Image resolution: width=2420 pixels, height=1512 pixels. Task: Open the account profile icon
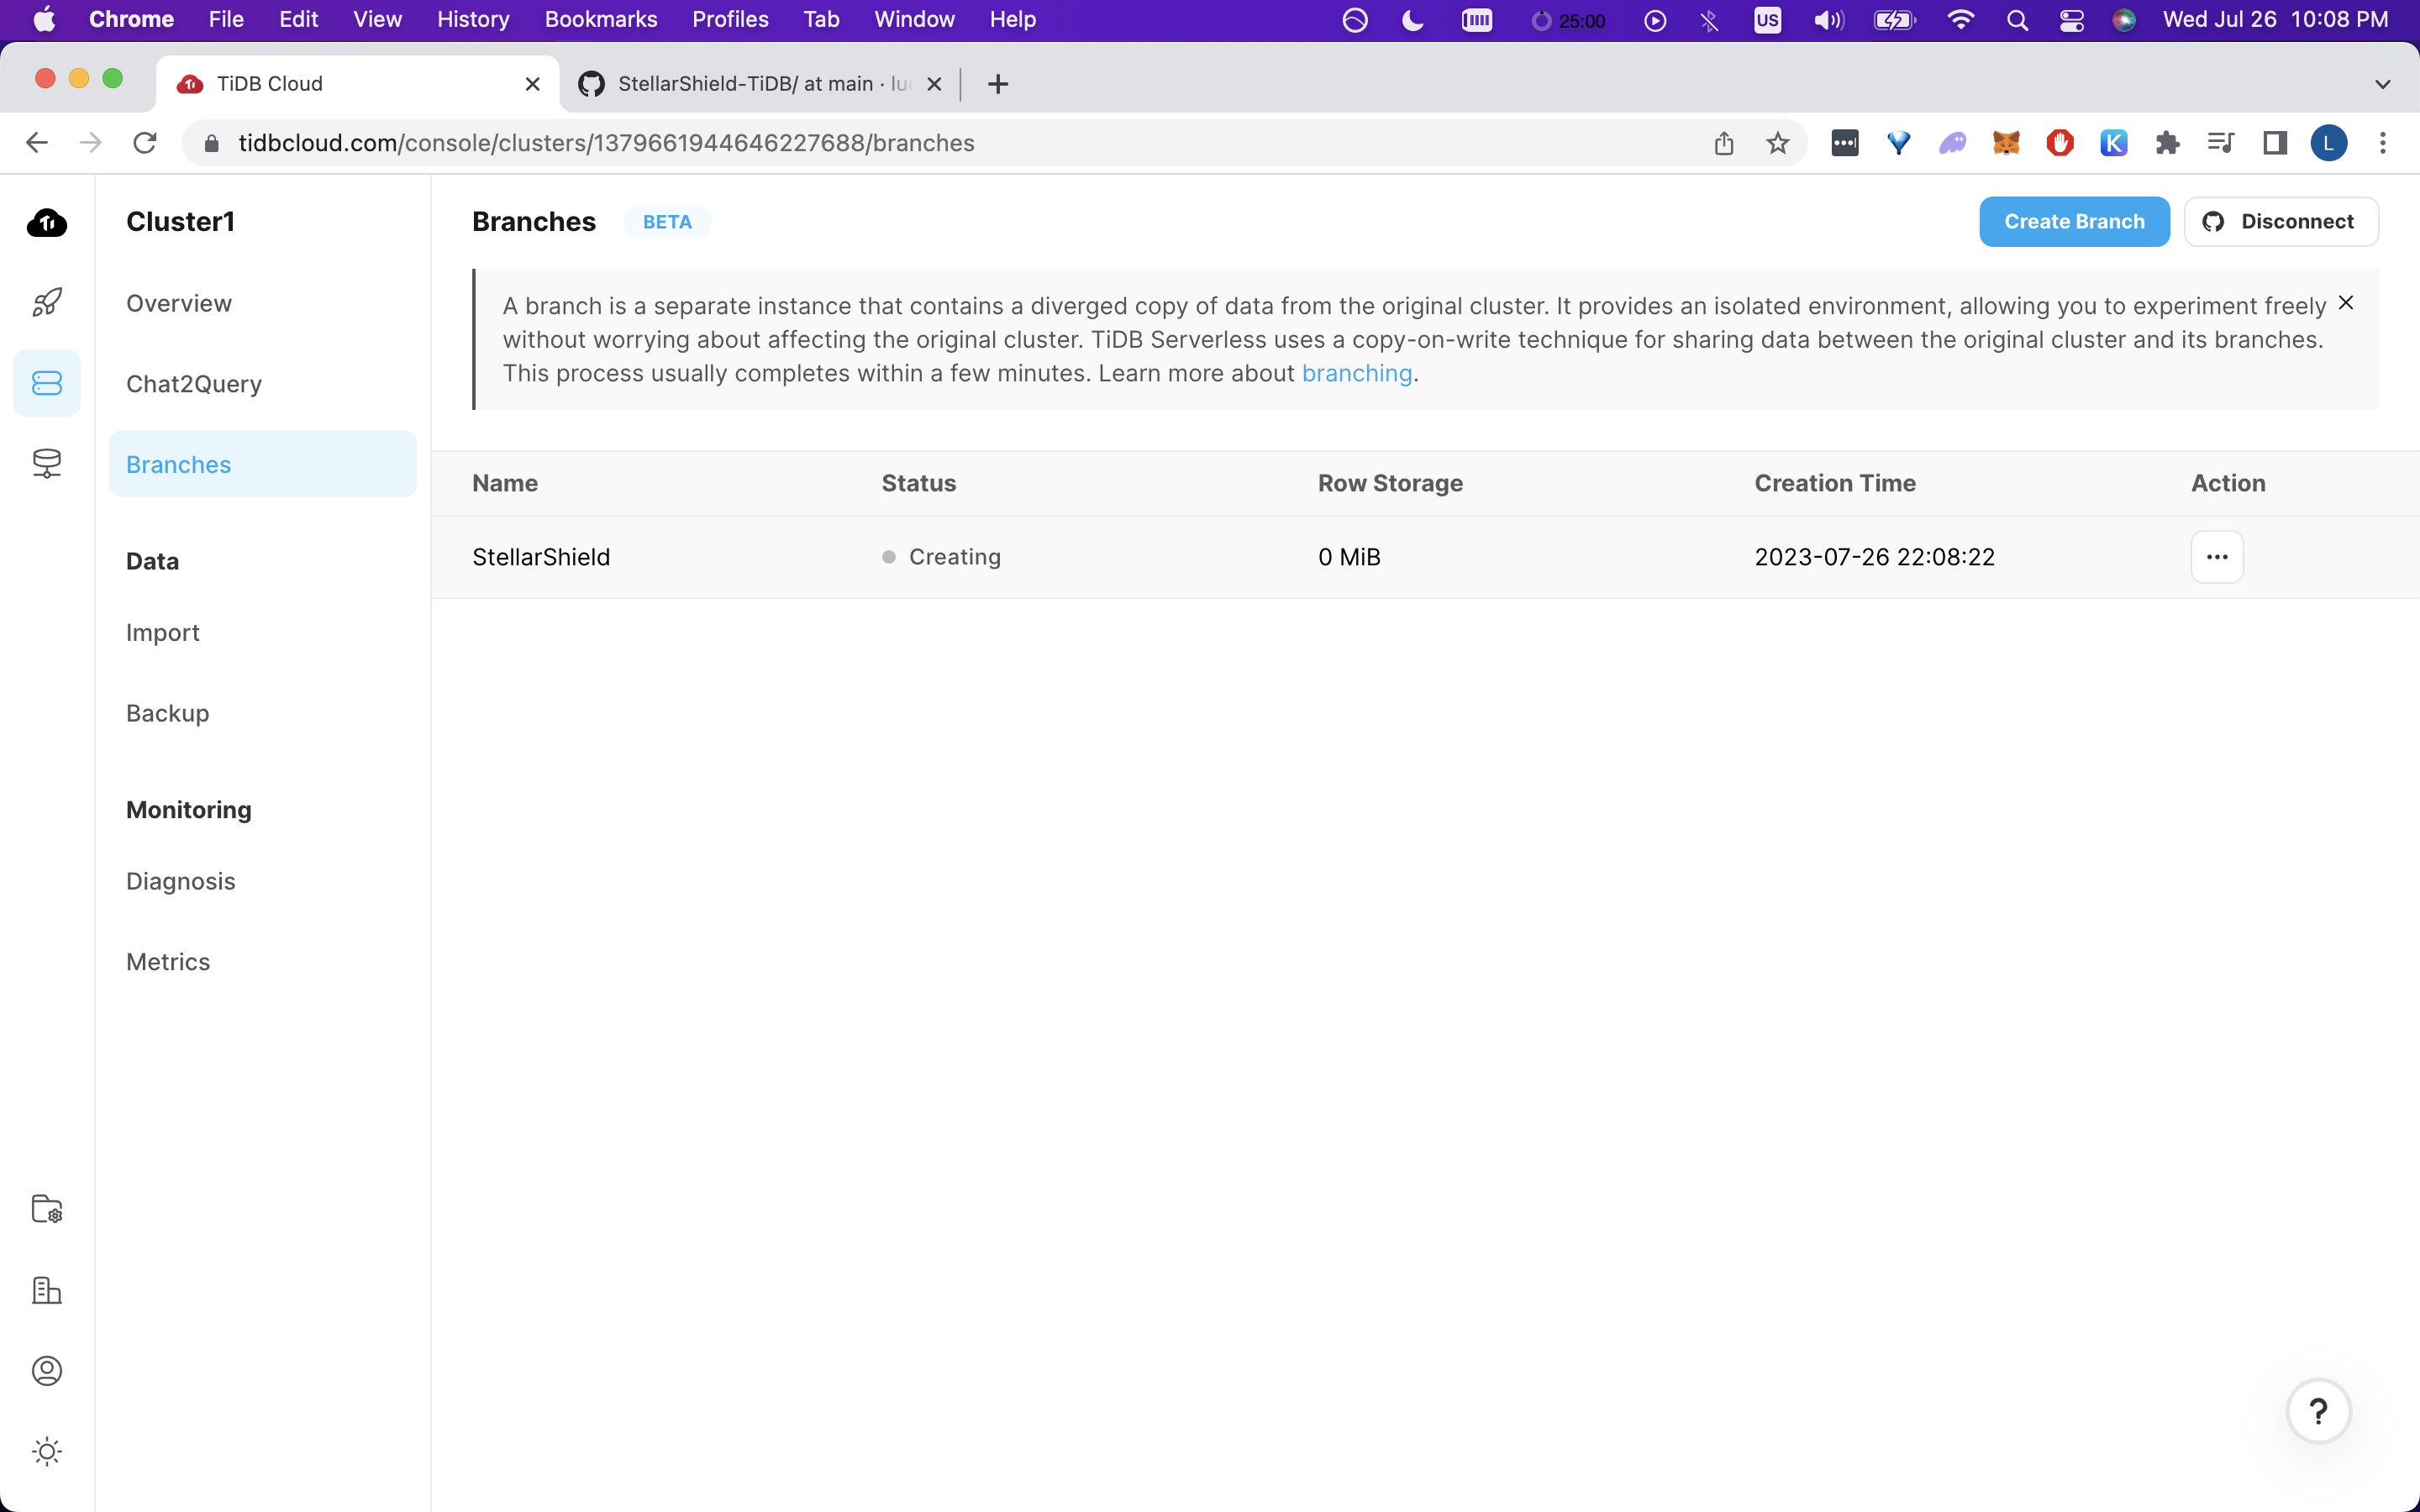[47, 1370]
